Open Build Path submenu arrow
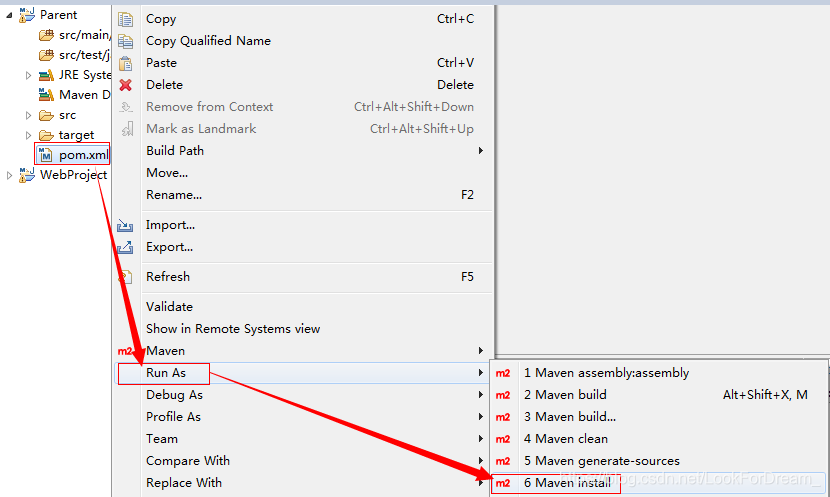Image resolution: width=830 pixels, height=497 pixels. (x=481, y=151)
